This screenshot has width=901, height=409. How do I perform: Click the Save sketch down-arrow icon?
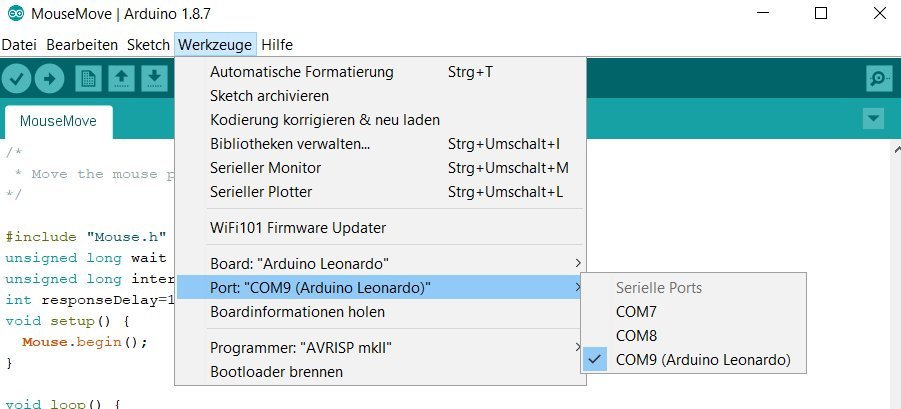pos(154,79)
